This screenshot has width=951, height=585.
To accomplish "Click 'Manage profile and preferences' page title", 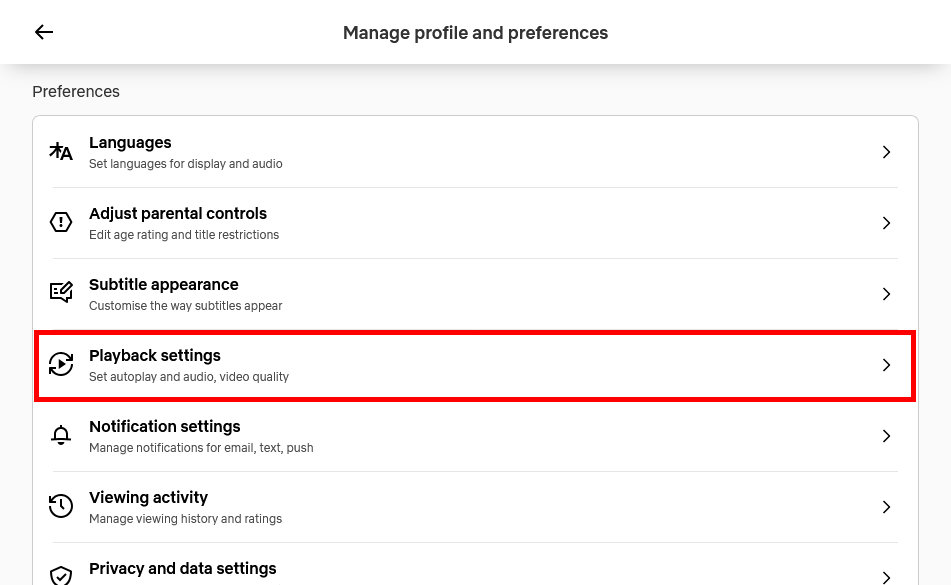I will (x=476, y=33).
